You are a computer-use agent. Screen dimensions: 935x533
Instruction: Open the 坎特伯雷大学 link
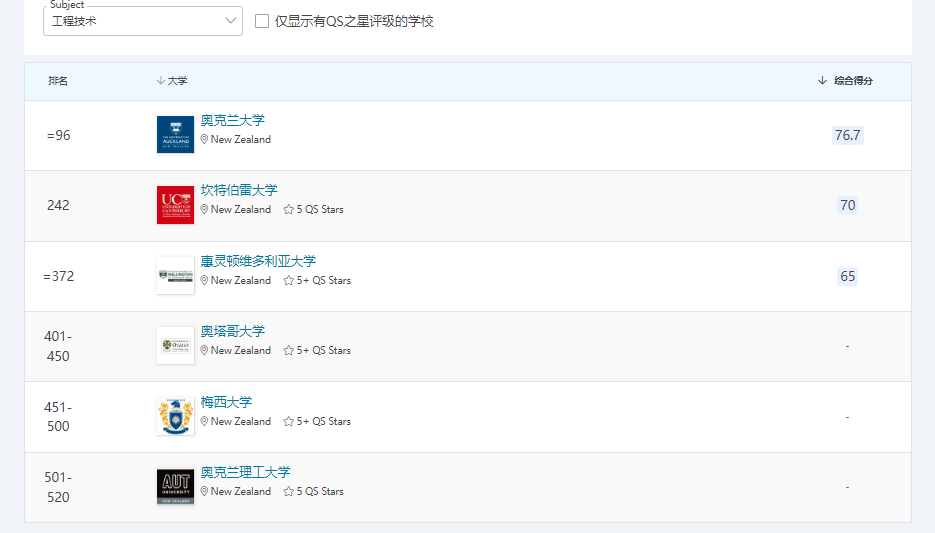[x=239, y=190]
